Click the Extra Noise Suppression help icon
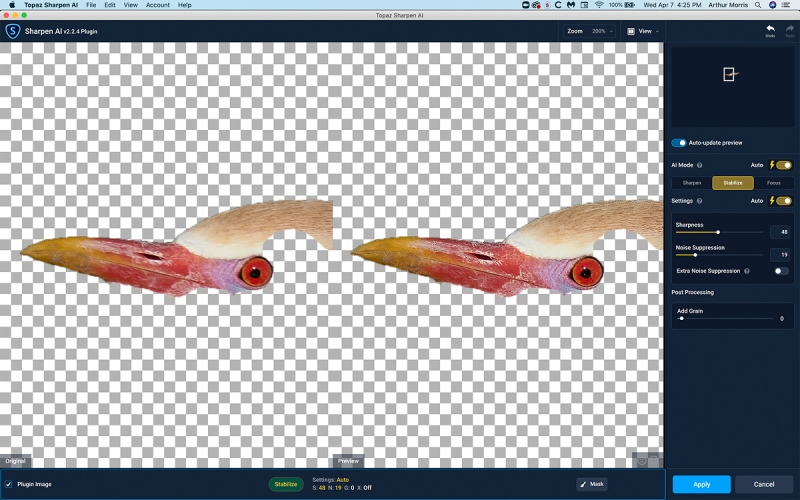The image size is (800, 500). click(747, 271)
